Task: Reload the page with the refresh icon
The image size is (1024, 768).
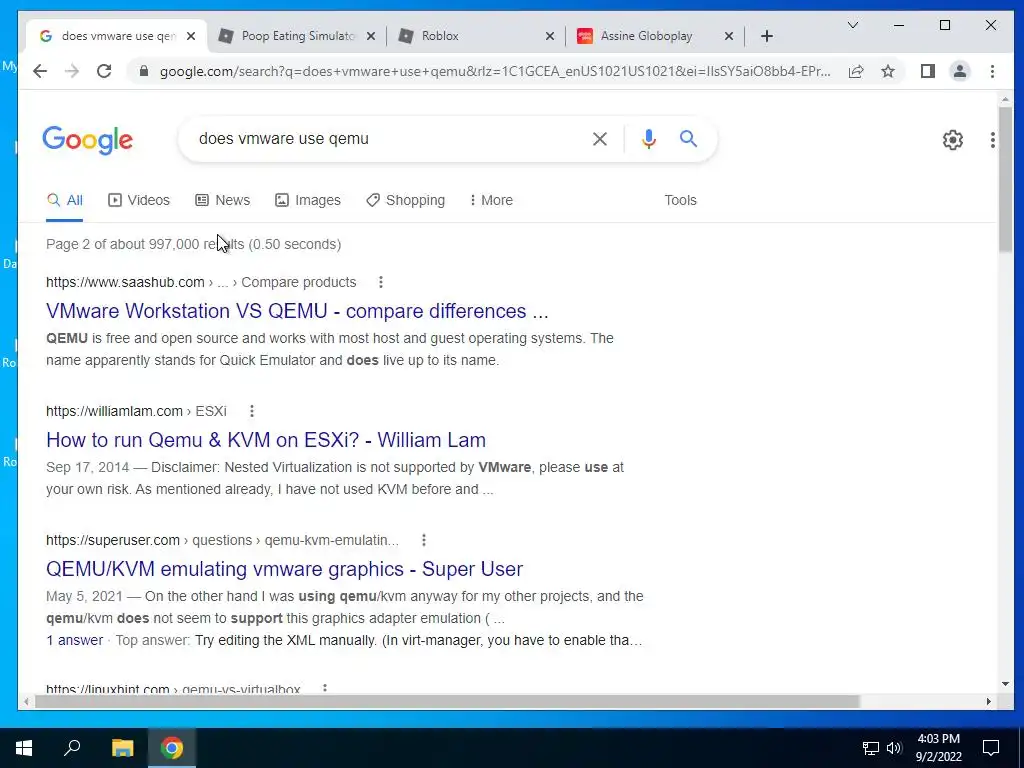Action: (x=104, y=71)
